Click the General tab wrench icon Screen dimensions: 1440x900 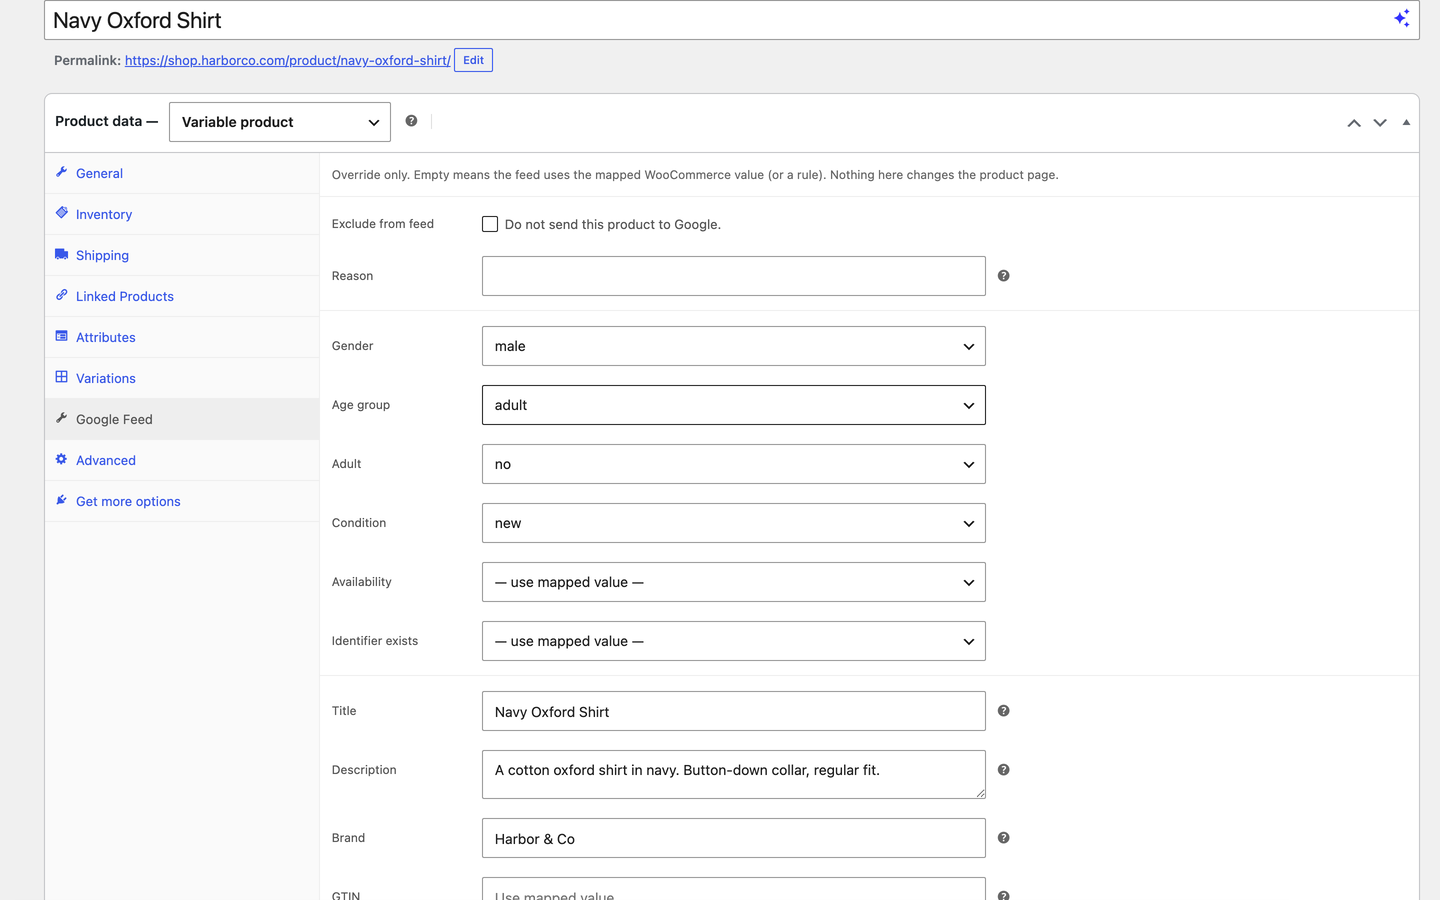tap(62, 172)
